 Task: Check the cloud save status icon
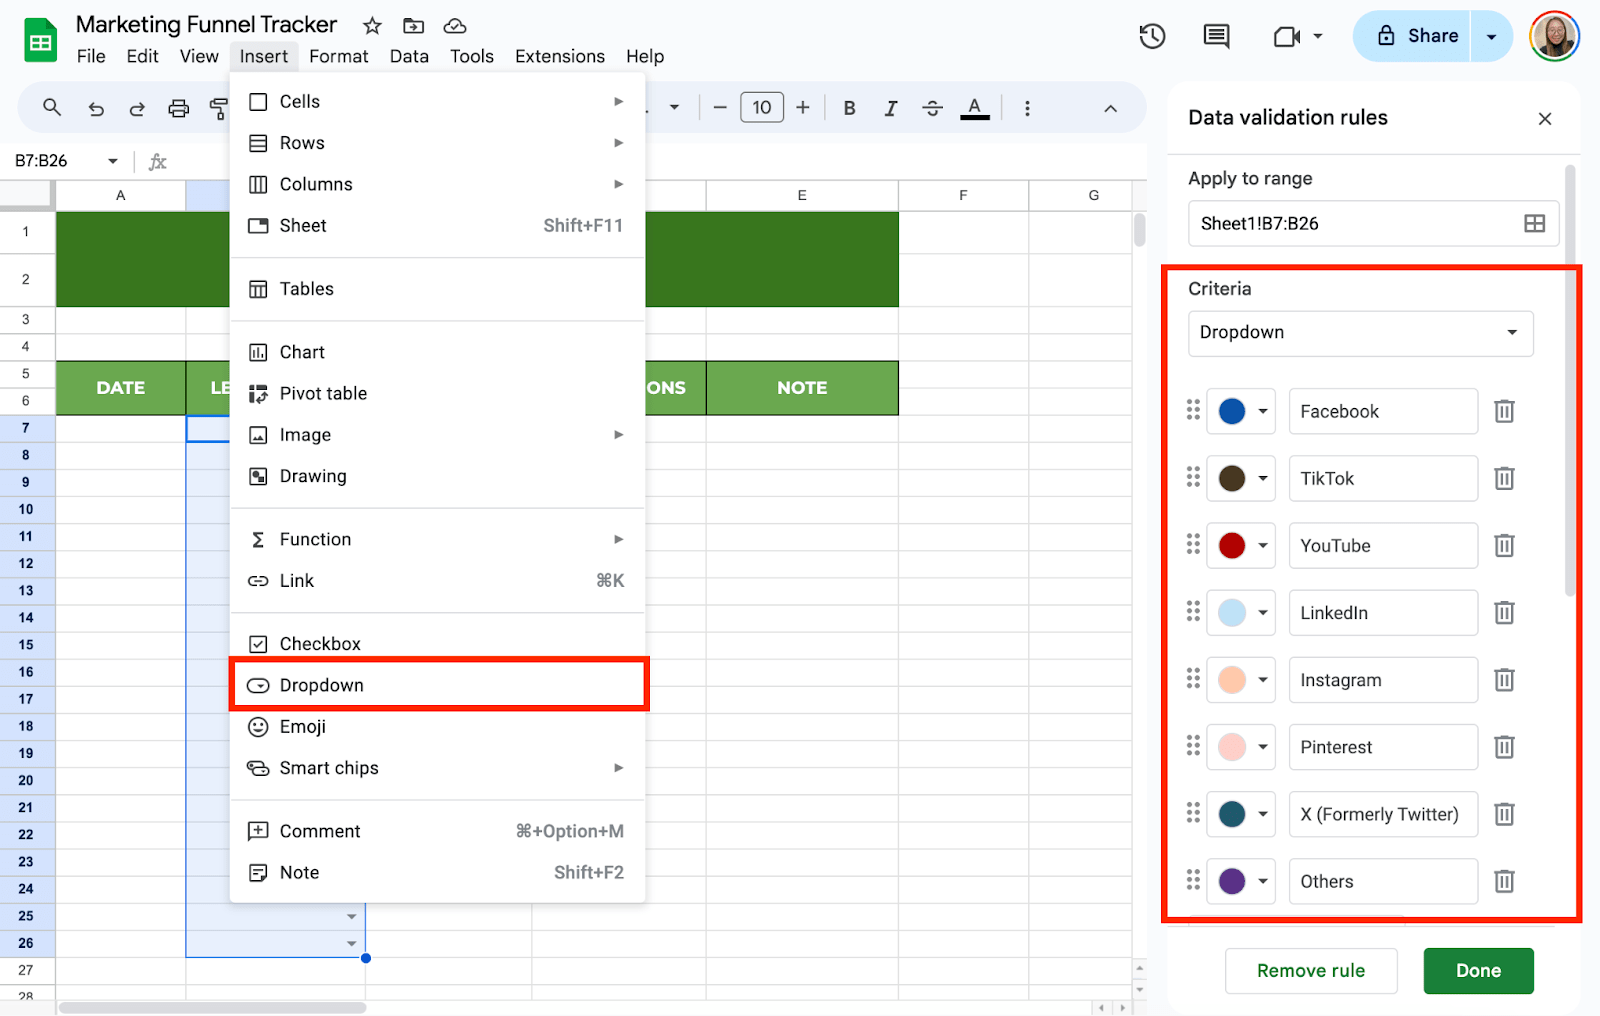pos(455,26)
